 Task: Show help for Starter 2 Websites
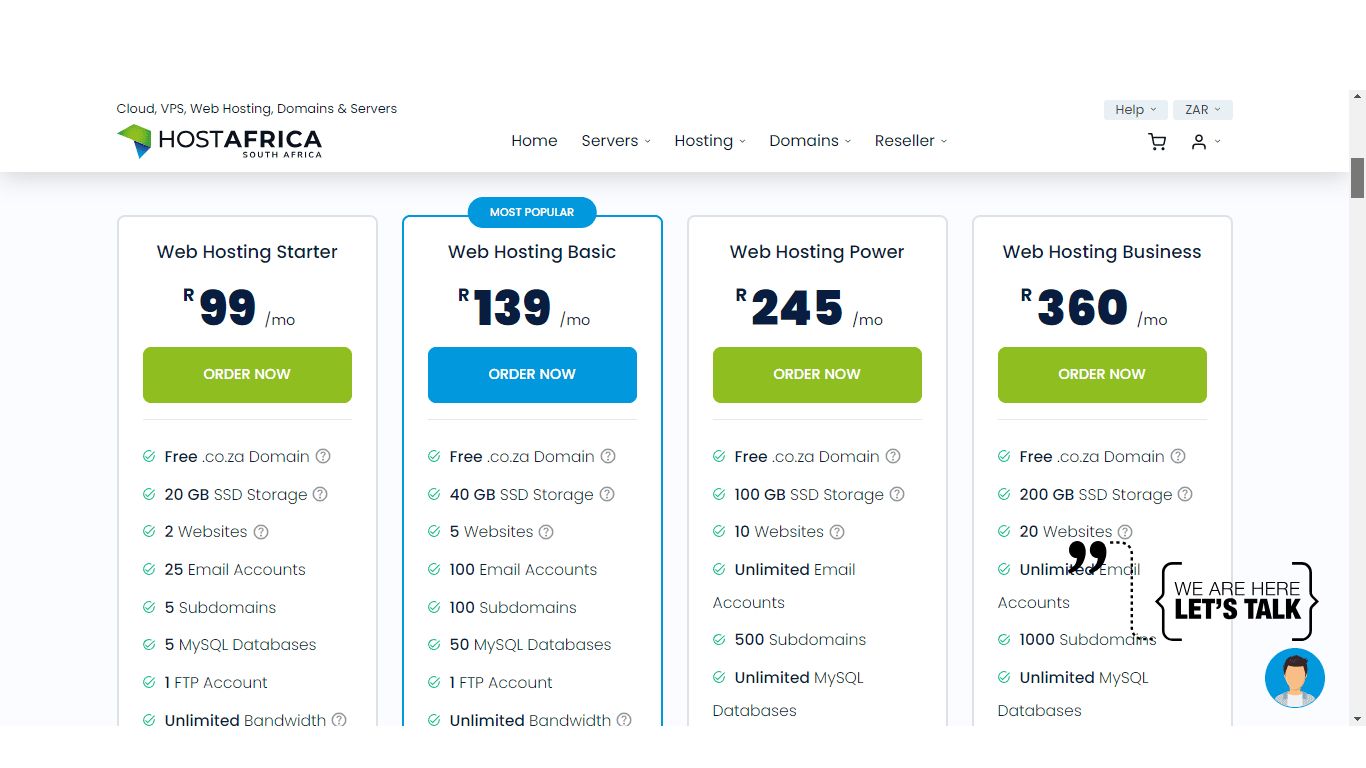click(261, 532)
